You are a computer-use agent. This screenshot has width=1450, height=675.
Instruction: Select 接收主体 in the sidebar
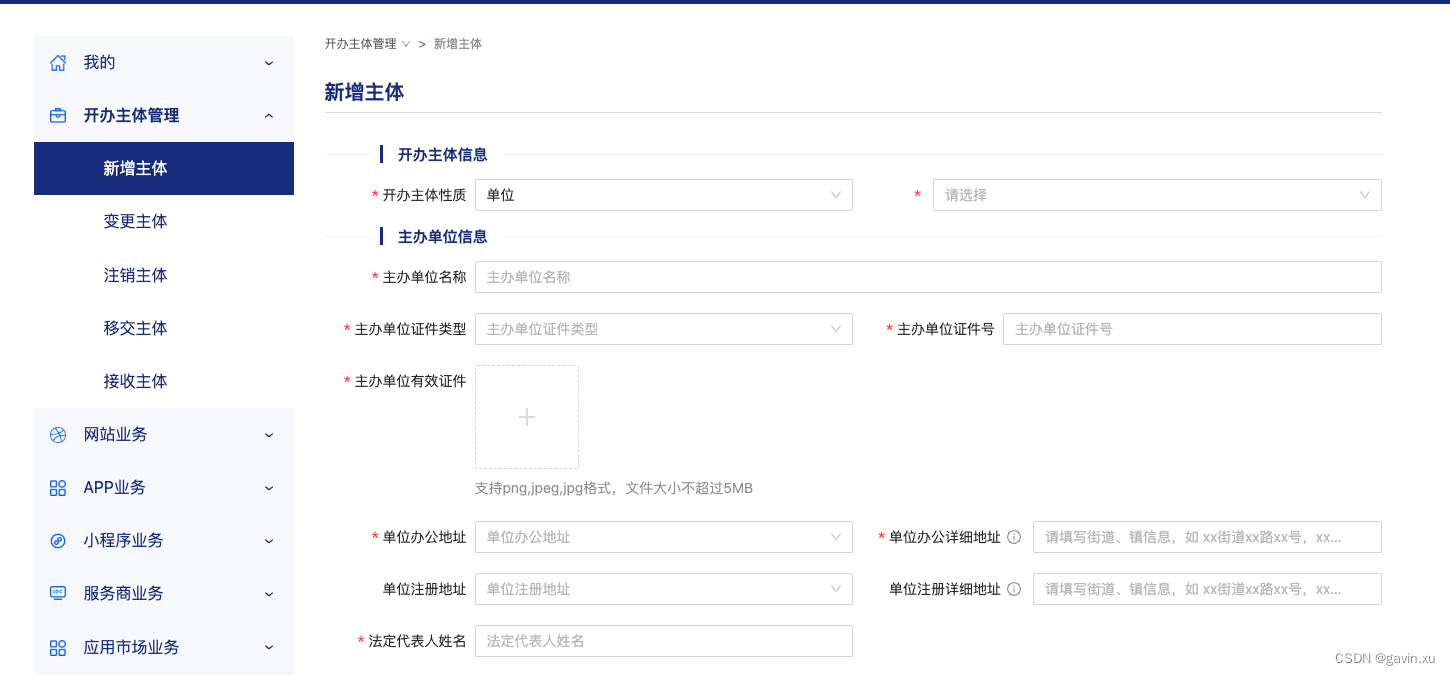pyautogui.click(x=164, y=381)
